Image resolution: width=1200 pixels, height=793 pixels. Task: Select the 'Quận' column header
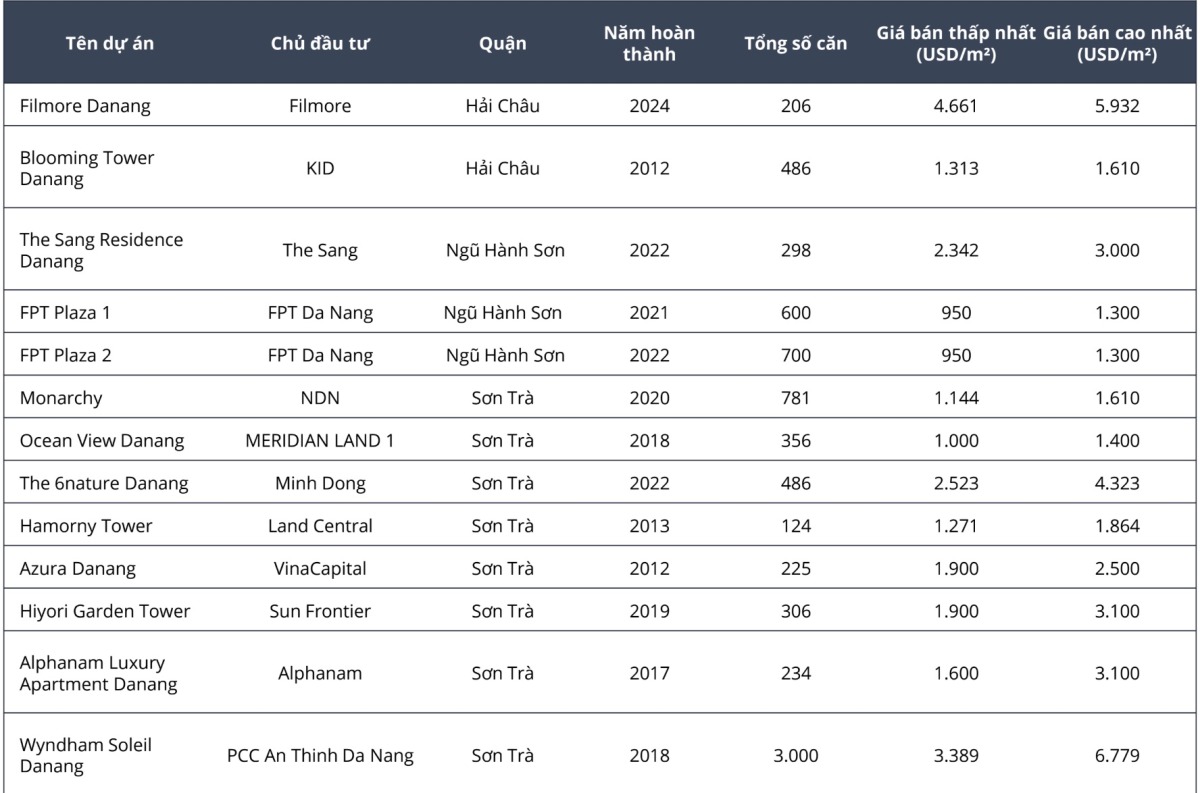(502, 43)
